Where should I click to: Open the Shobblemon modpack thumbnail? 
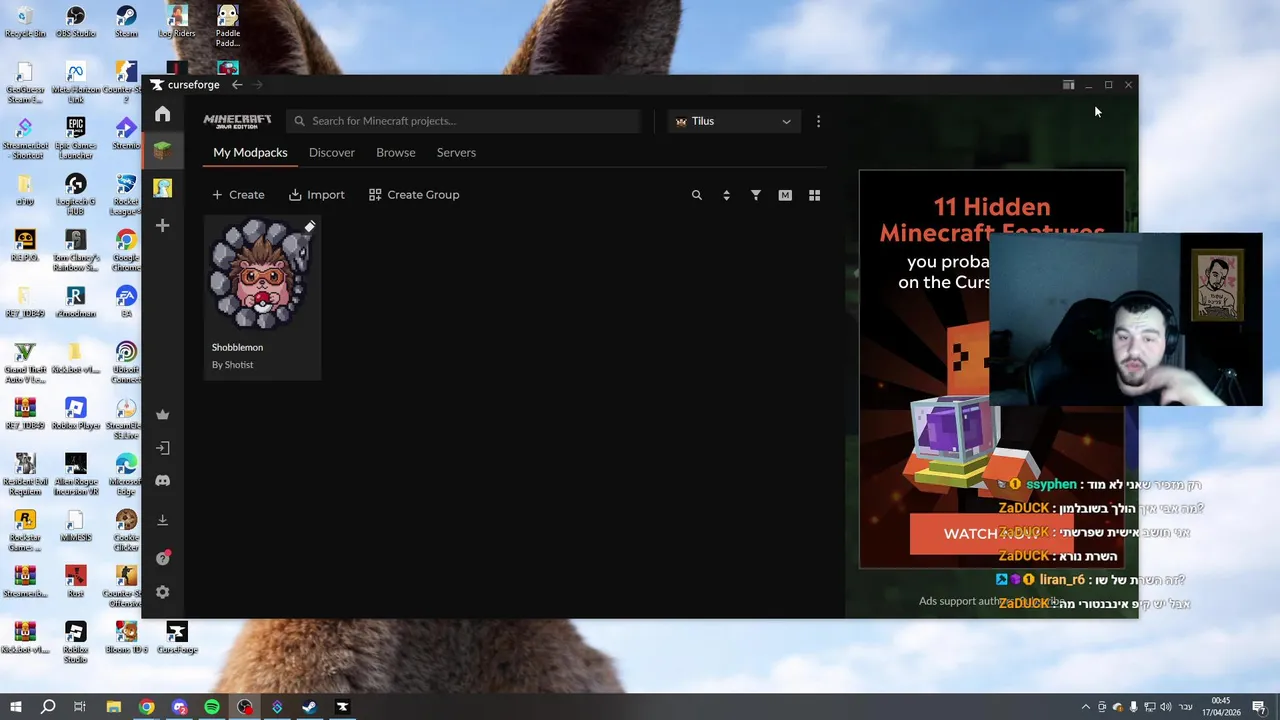pyautogui.click(x=262, y=274)
